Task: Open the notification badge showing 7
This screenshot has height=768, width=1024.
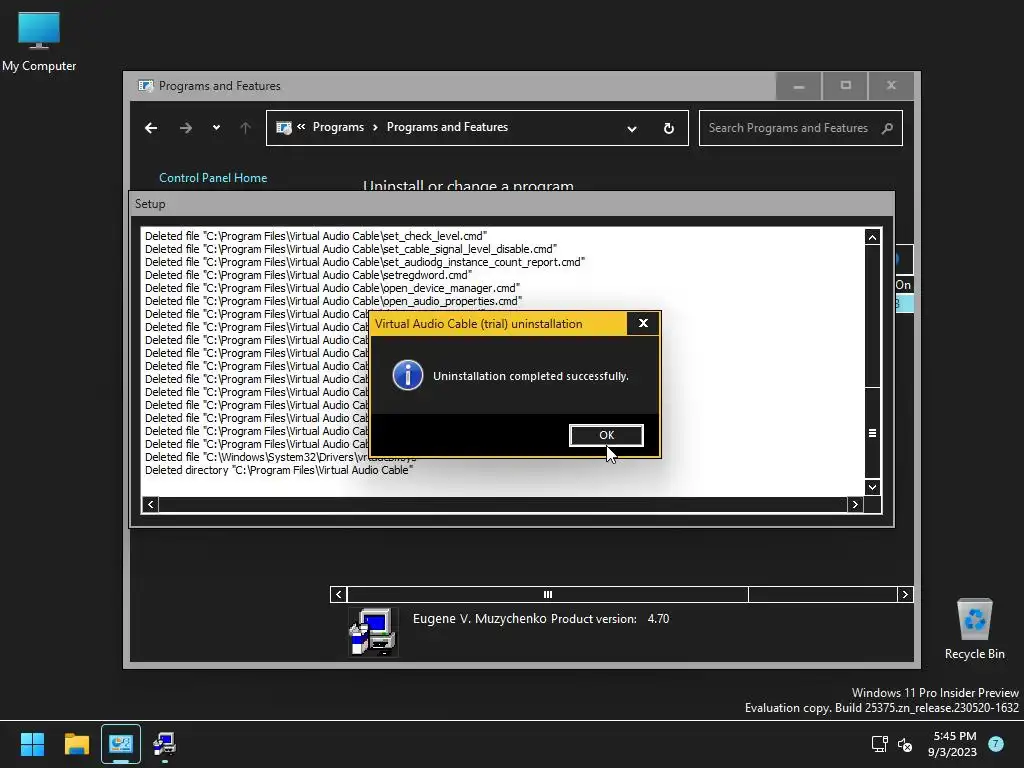Action: (x=996, y=744)
